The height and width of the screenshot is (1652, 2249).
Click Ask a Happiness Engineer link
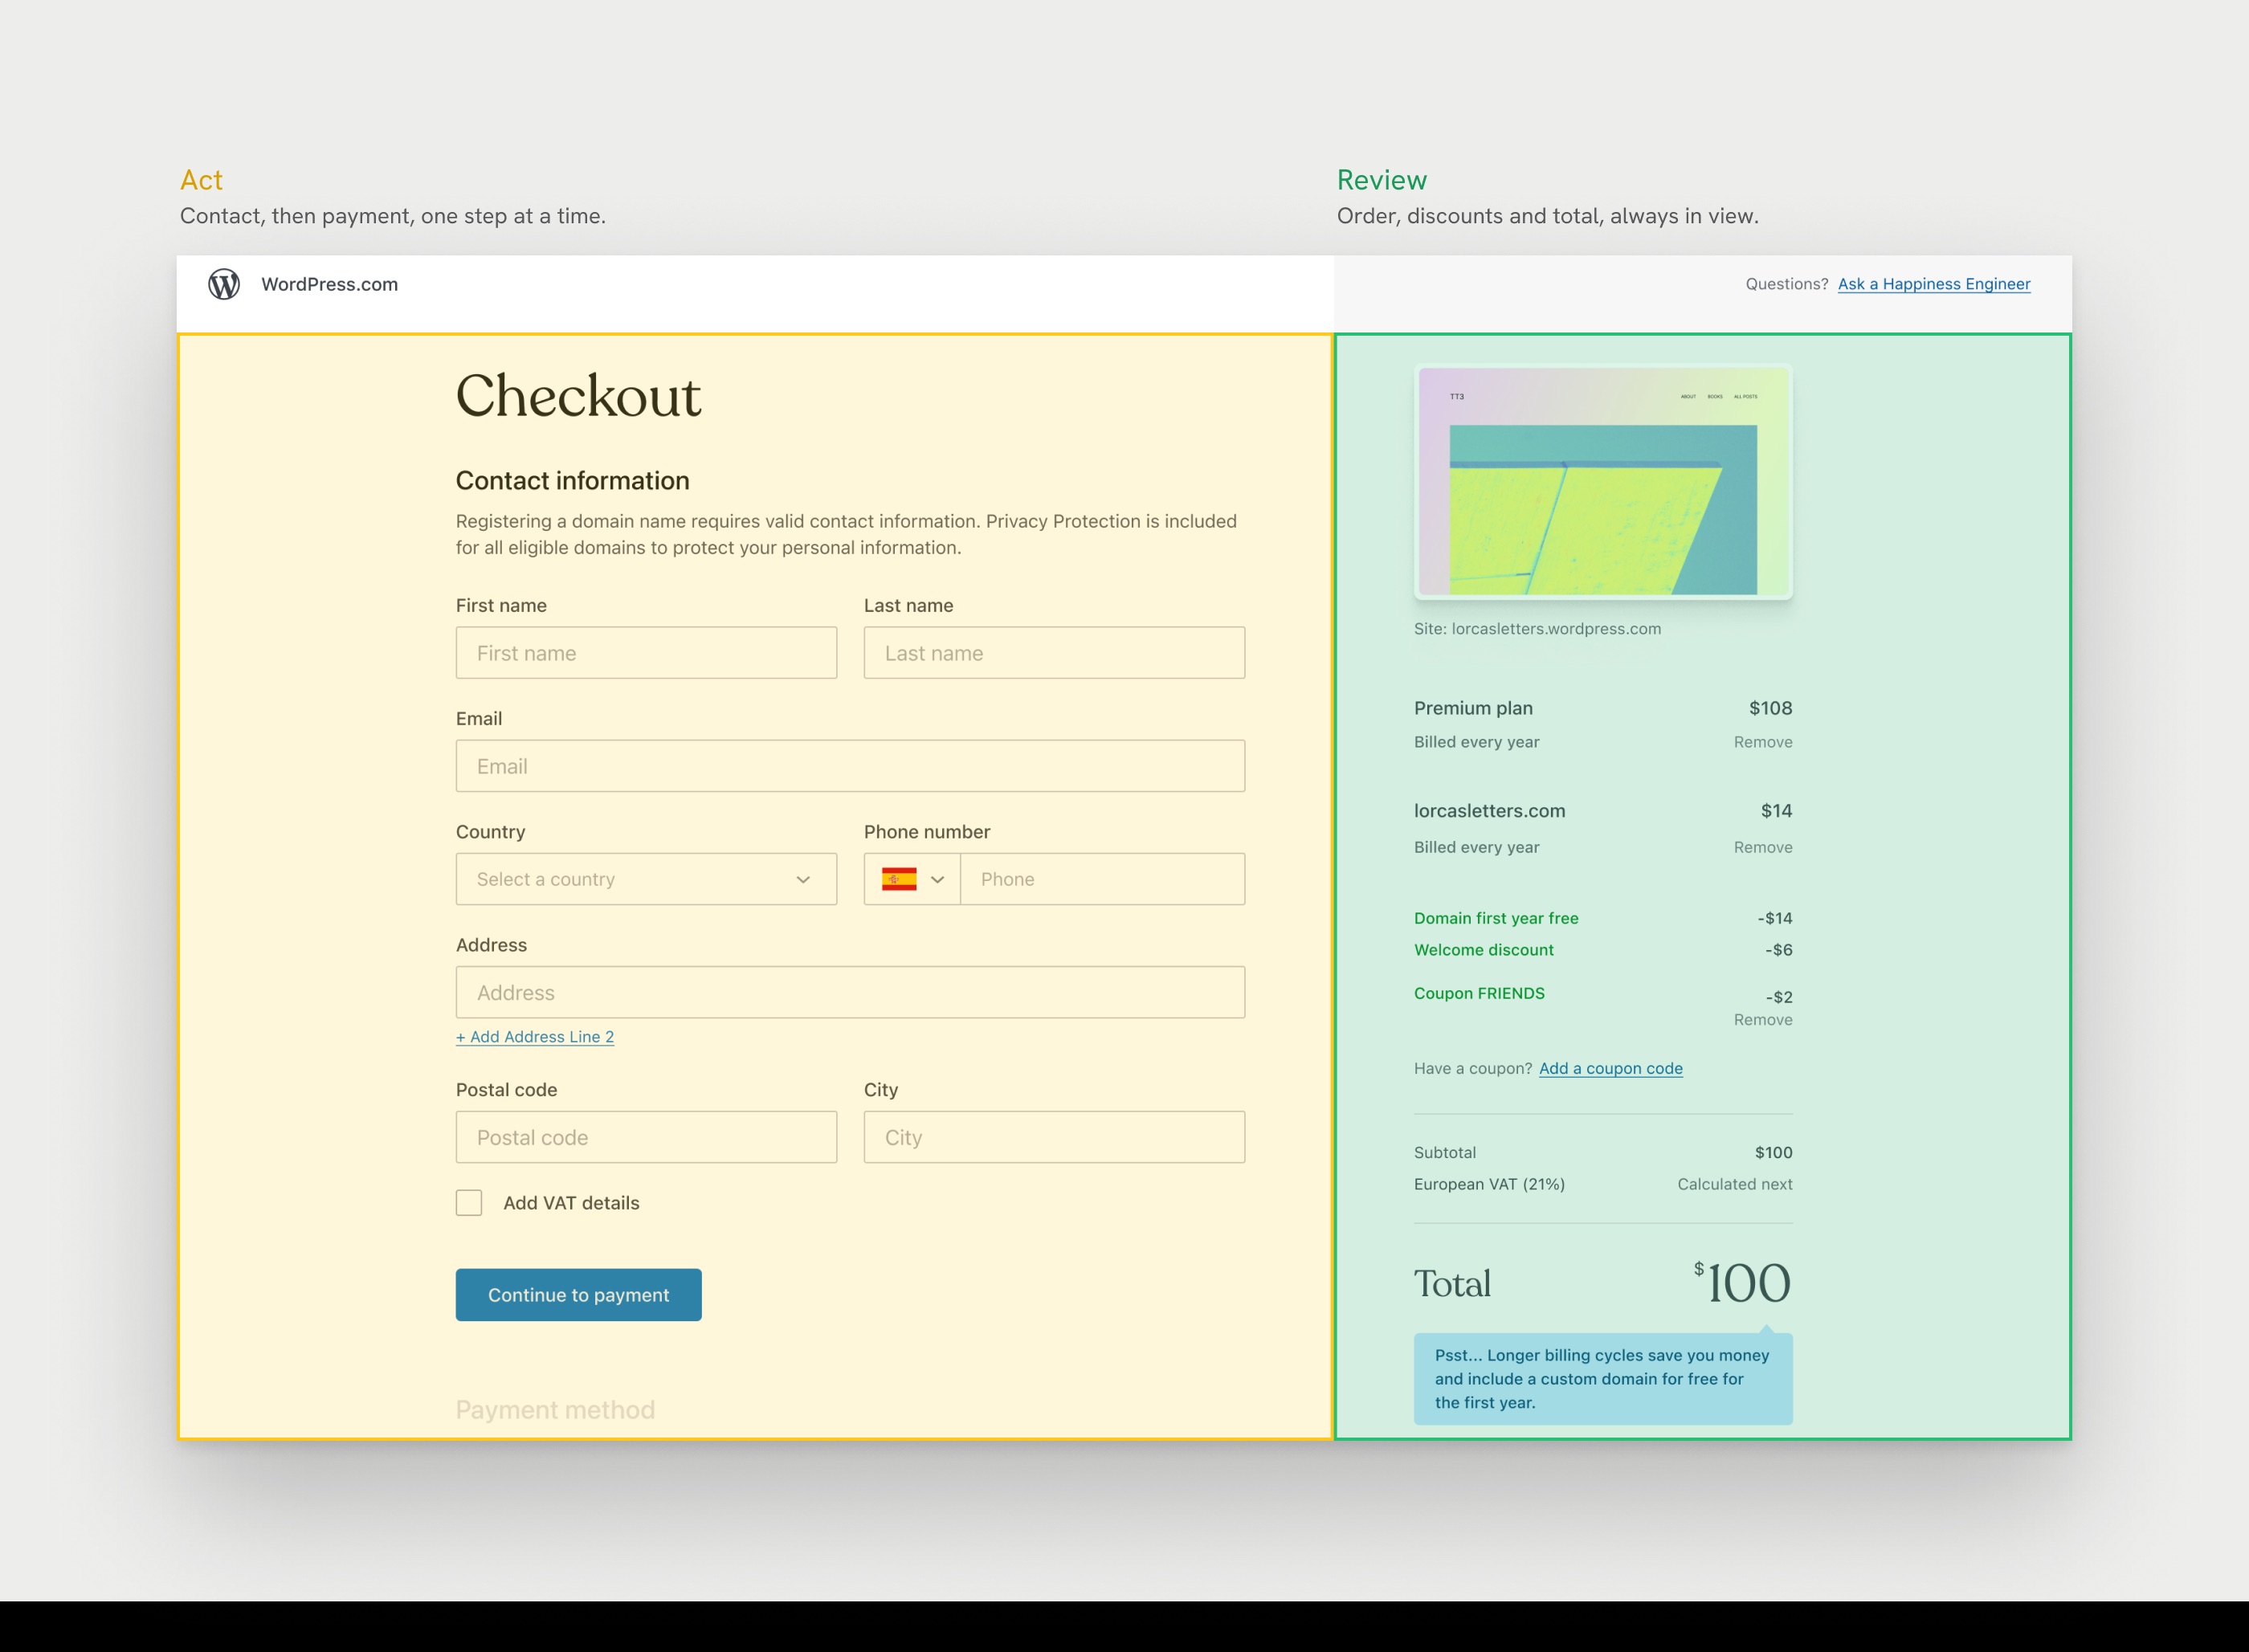[x=1934, y=284]
